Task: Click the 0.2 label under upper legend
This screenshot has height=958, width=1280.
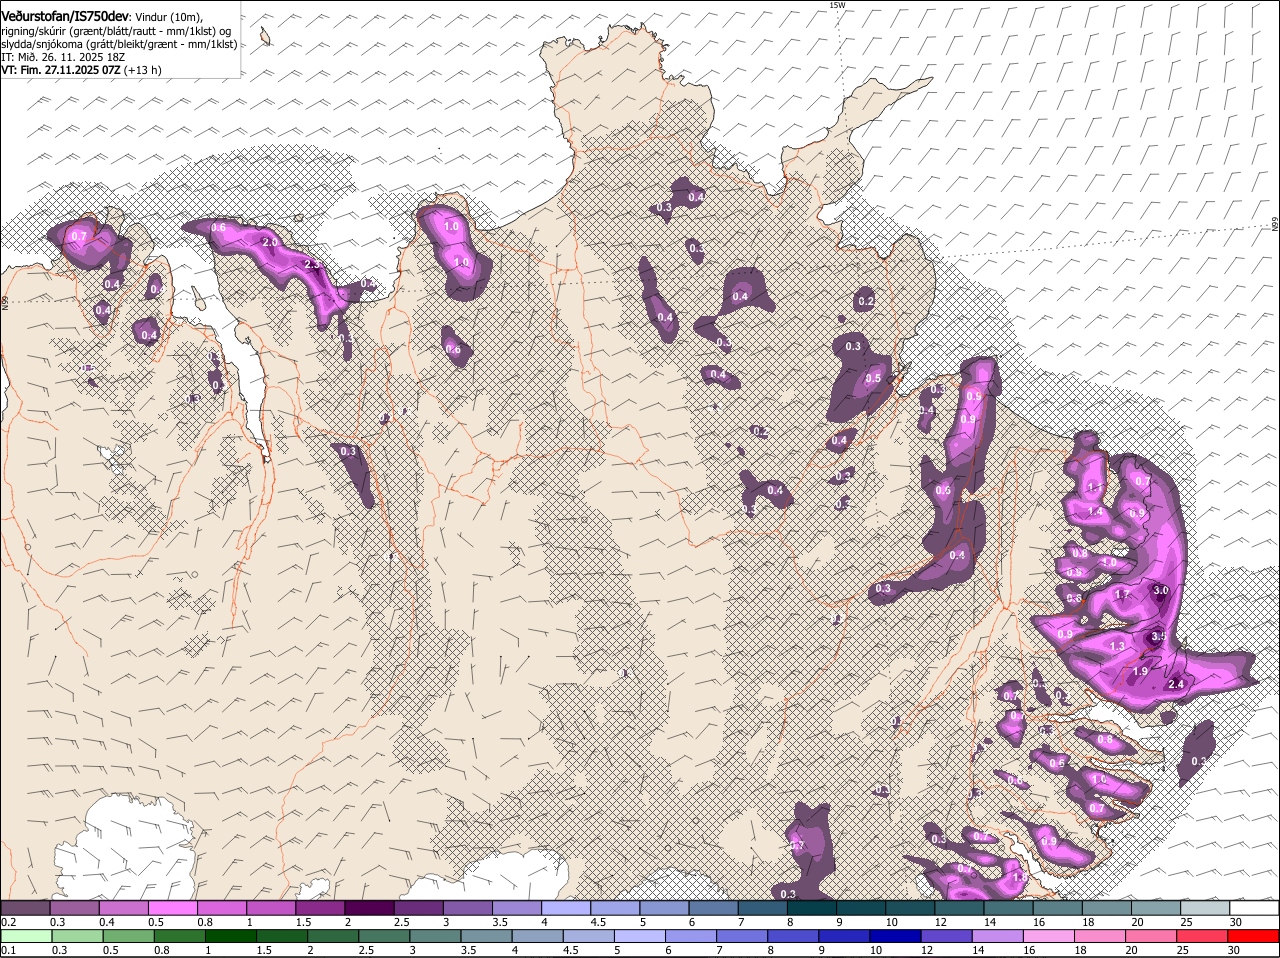Action: pos(8,921)
